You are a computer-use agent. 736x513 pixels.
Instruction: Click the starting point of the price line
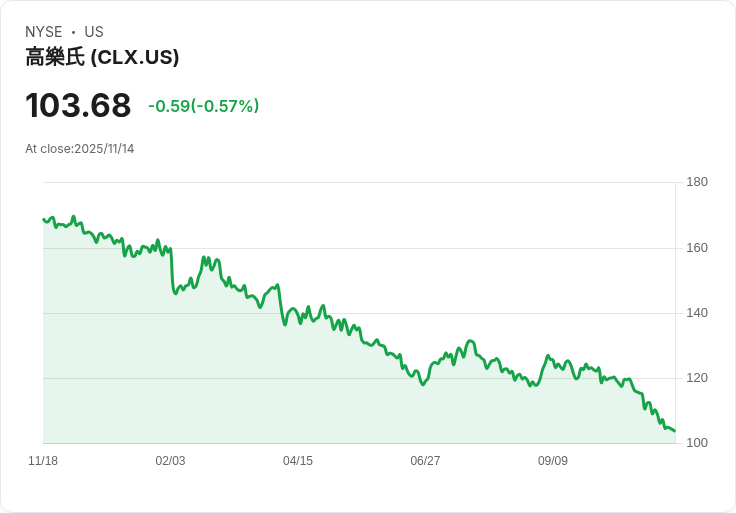coord(44,219)
